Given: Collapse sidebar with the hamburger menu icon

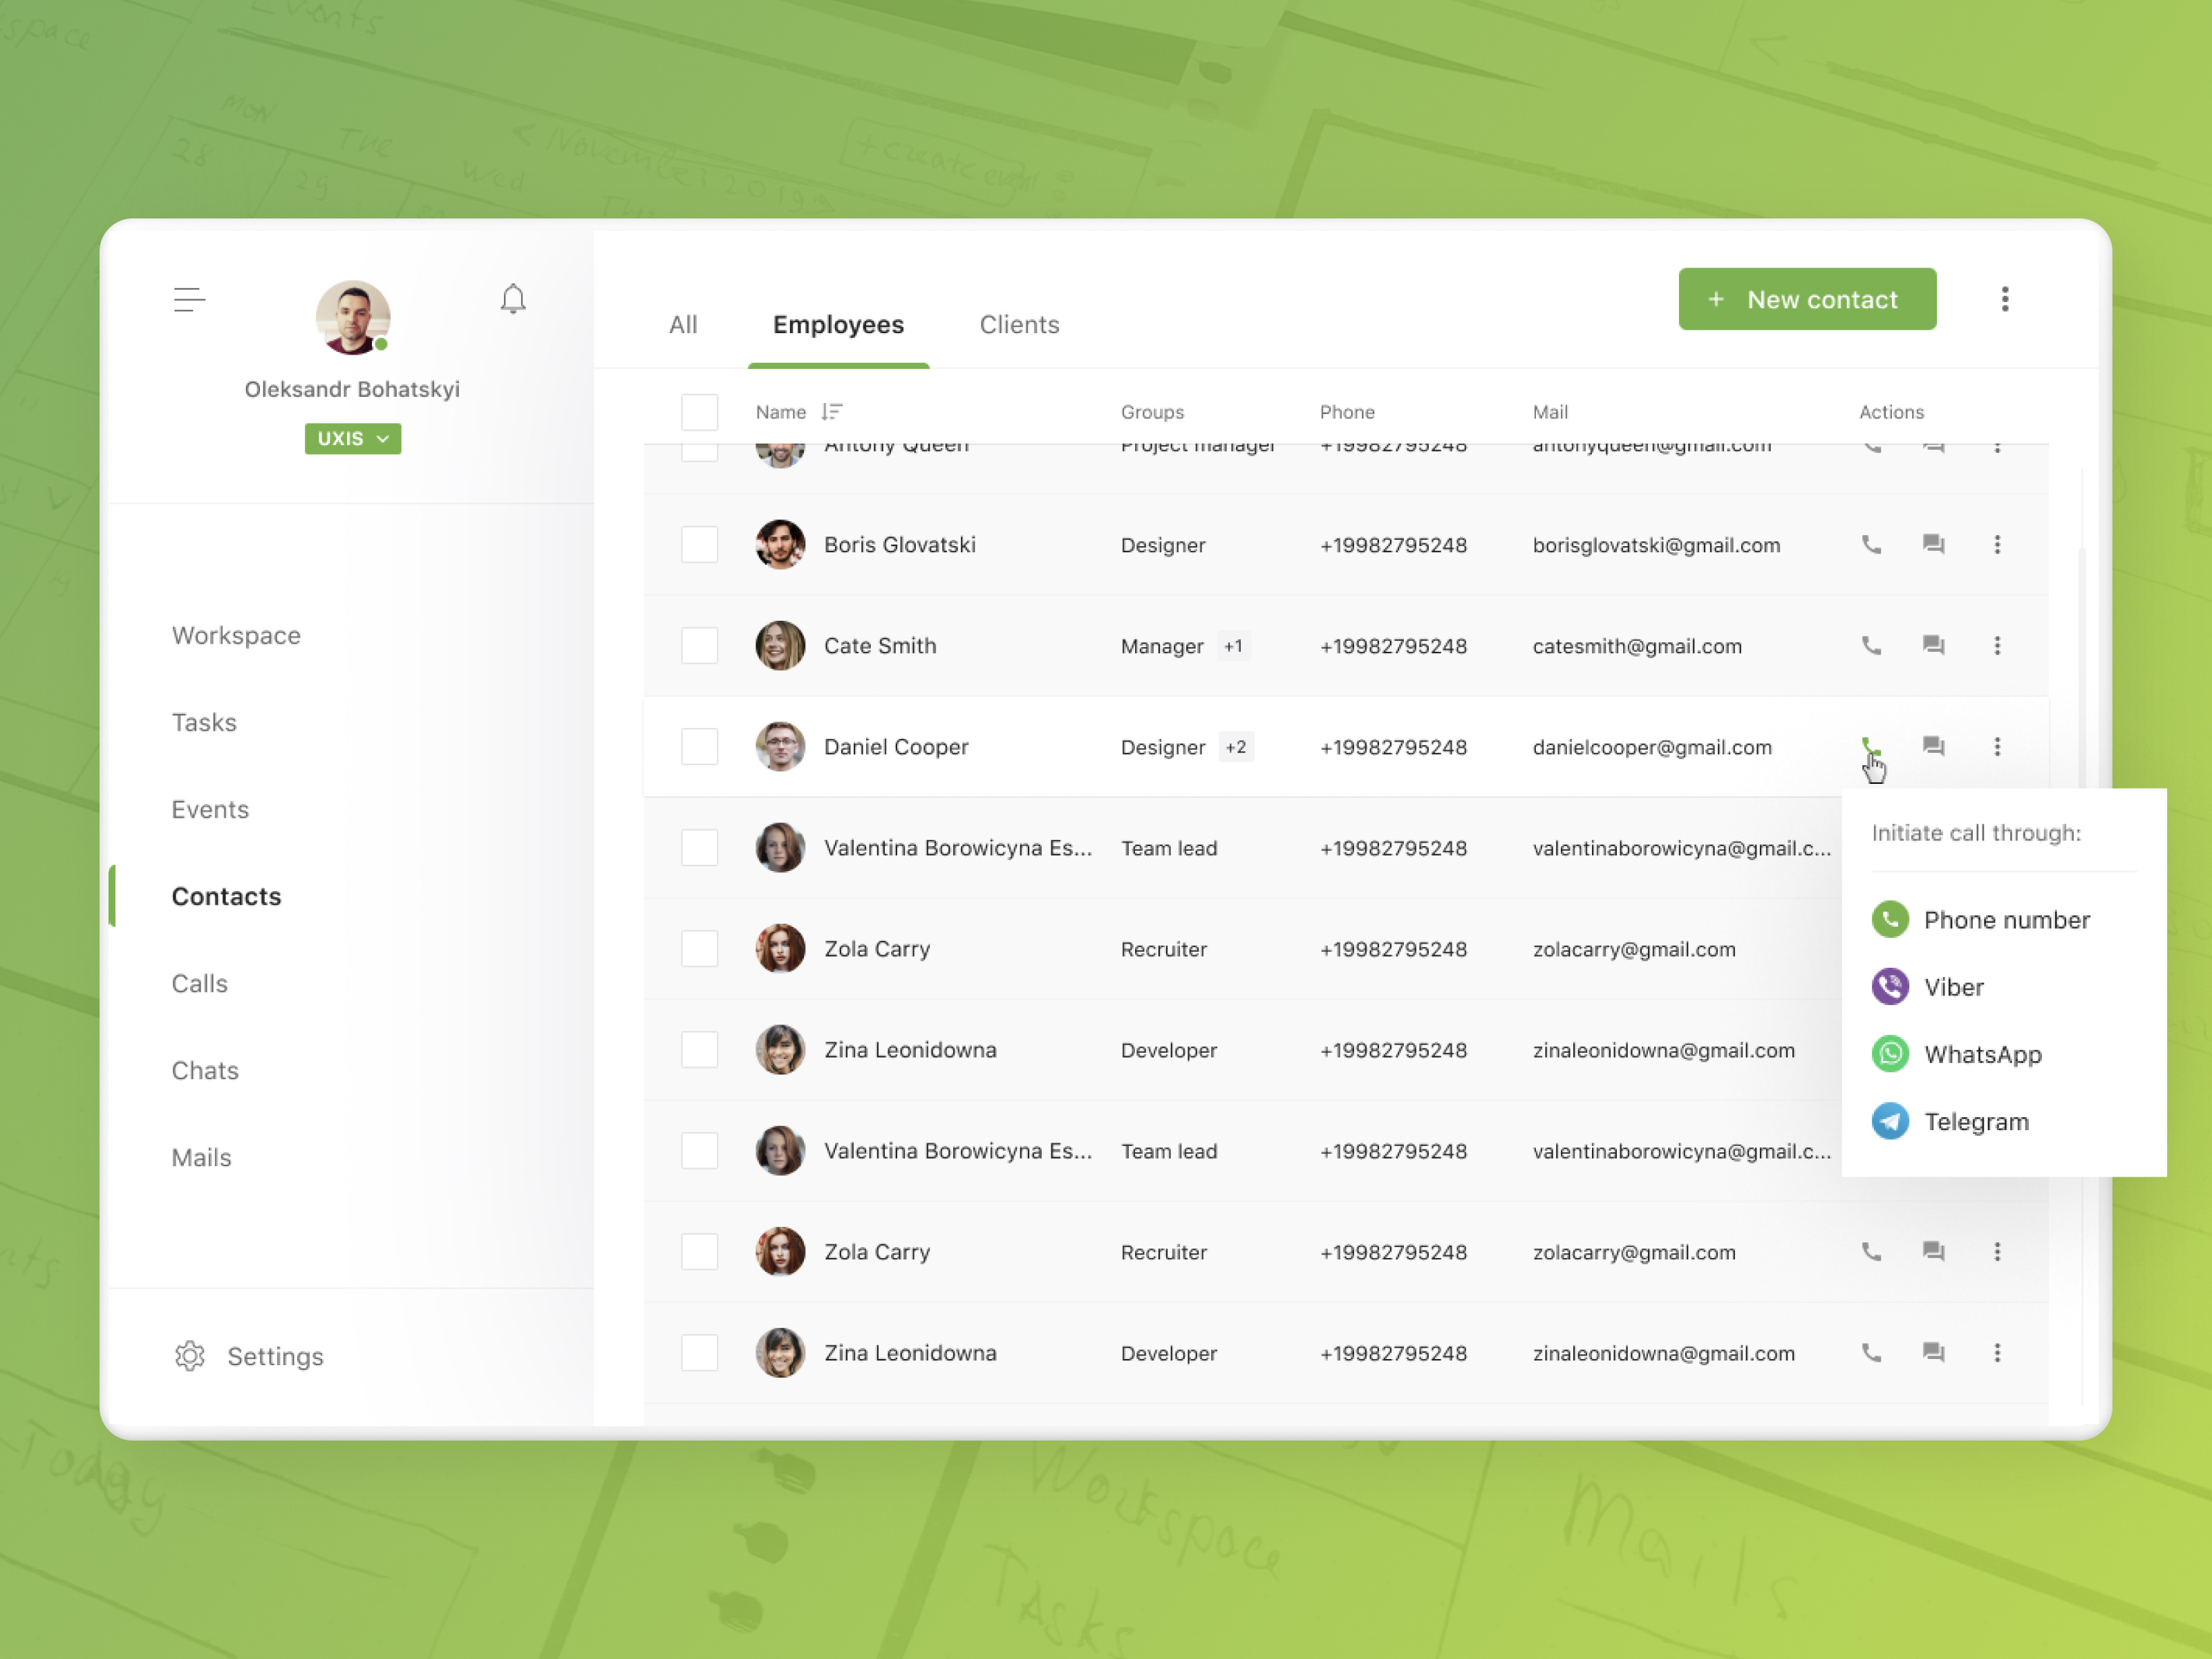Looking at the screenshot, I should 189,299.
